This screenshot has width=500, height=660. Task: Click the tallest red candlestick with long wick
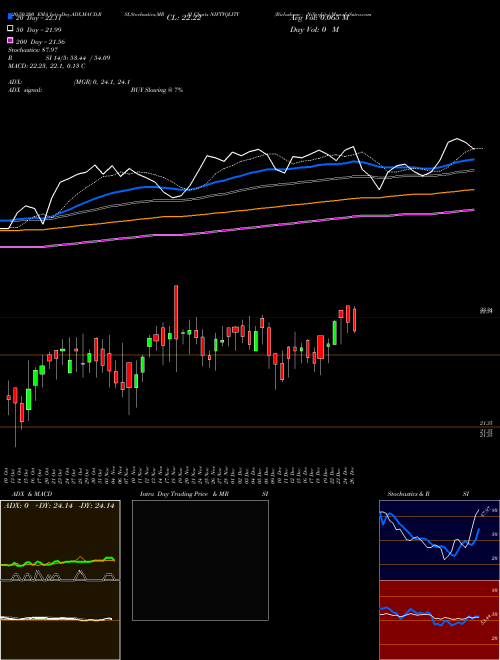pos(176,328)
